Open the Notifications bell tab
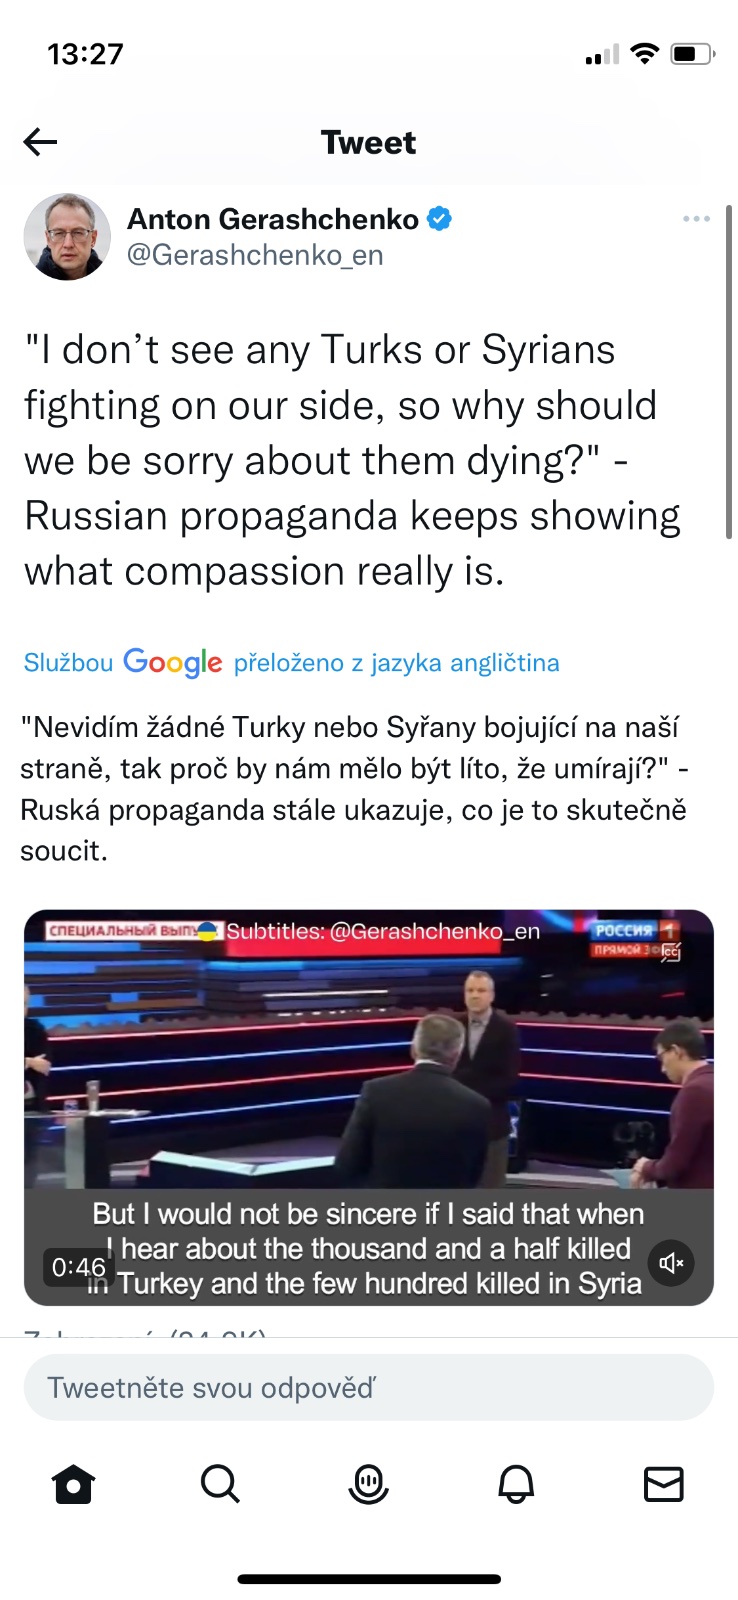 pos(516,1484)
